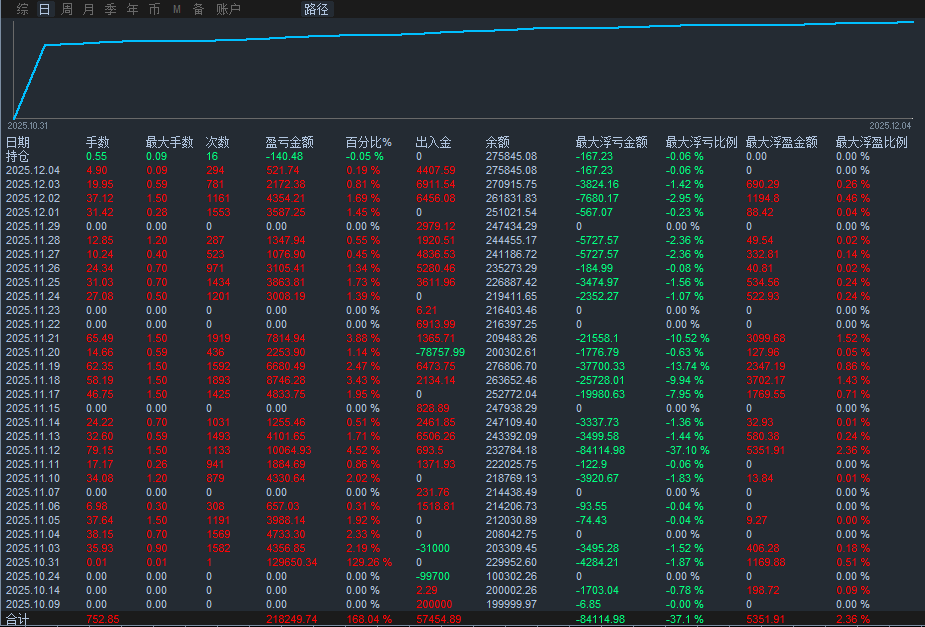This screenshot has height=627, width=925.
Task: Select the percentage value 129.26 %
Action: [x=369, y=563]
